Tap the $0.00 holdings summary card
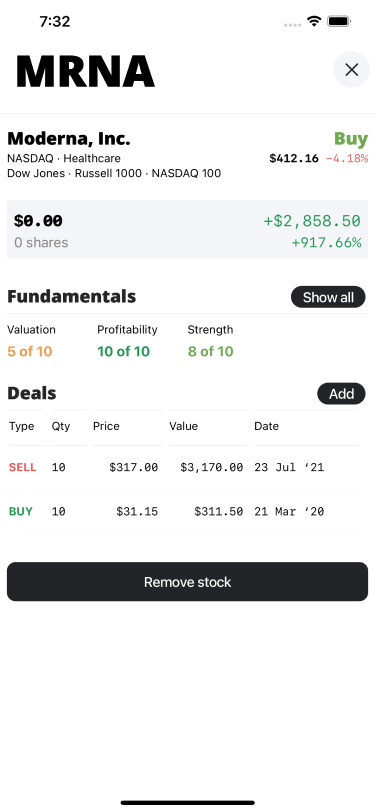This screenshot has height=812, width=375. click(x=188, y=229)
